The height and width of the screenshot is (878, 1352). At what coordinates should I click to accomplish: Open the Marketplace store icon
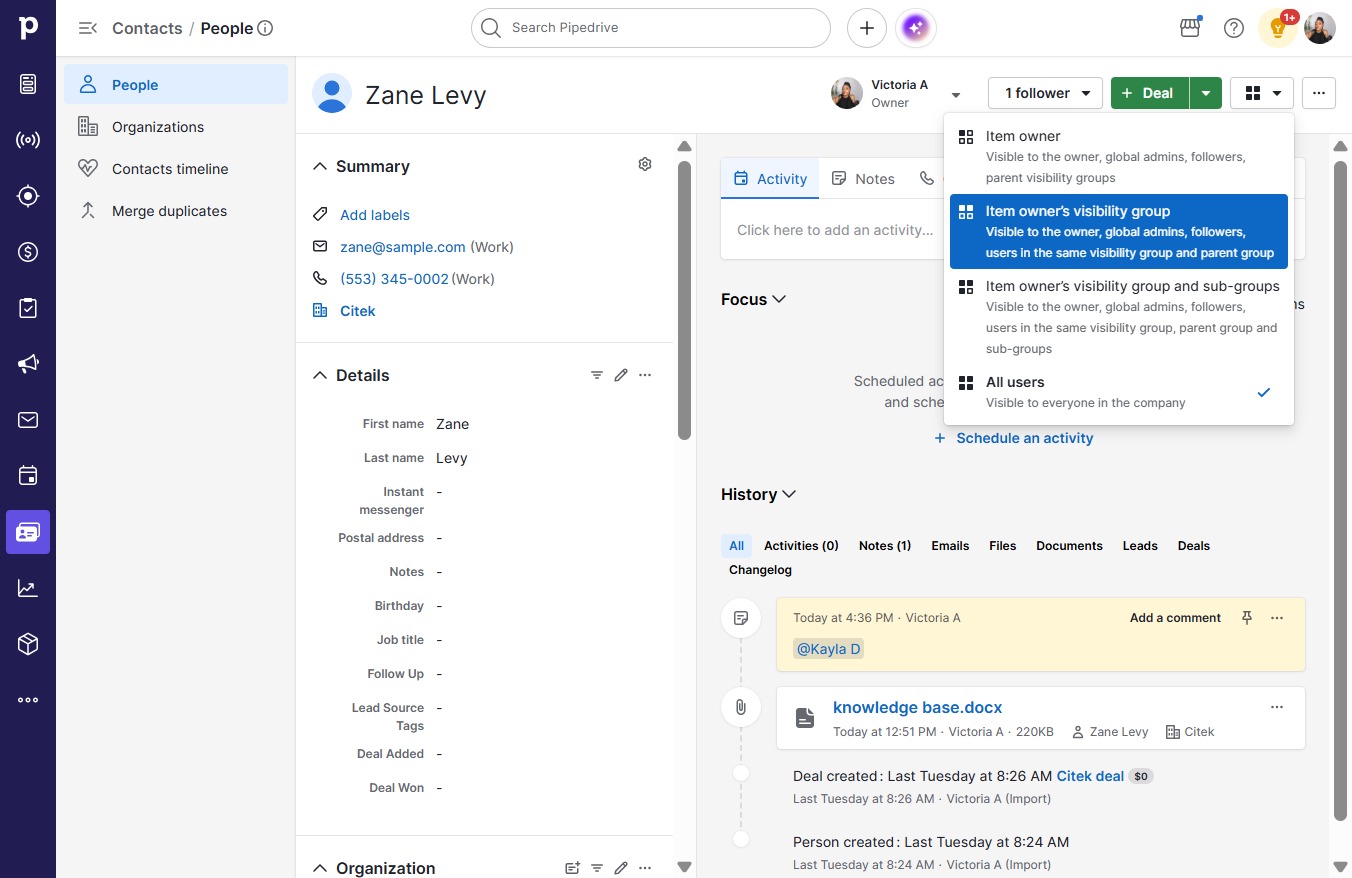point(1190,28)
